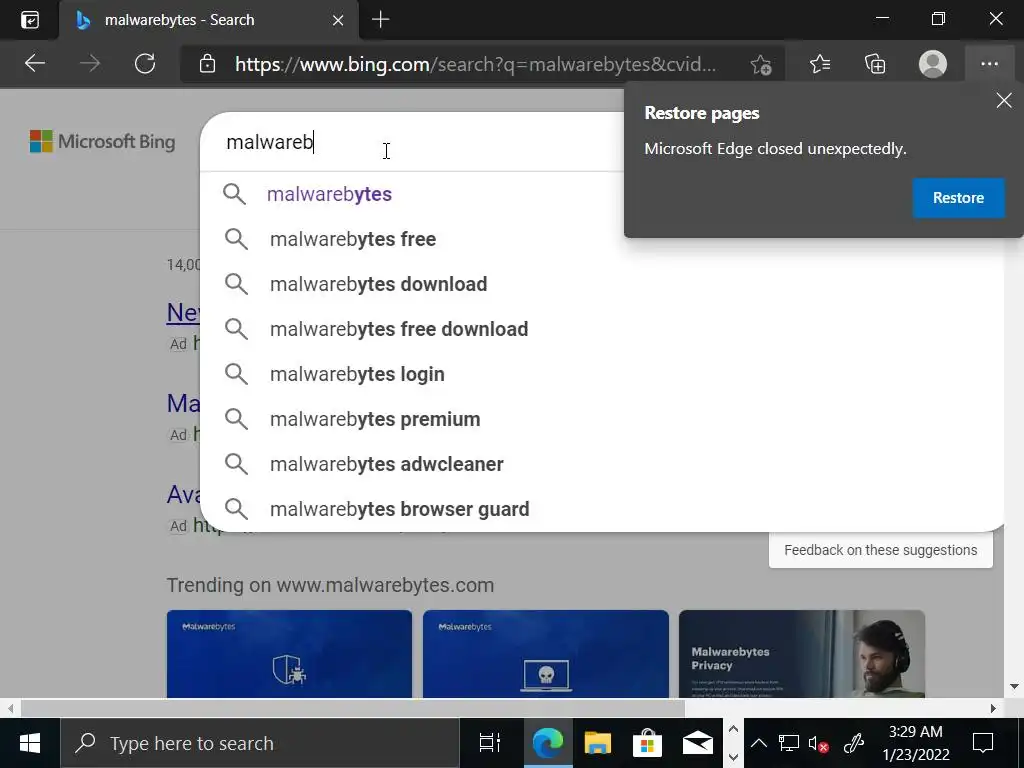Close the malwarebytes - Search tab
Image resolution: width=1024 pixels, height=768 pixels.
(x=338, y=20)
